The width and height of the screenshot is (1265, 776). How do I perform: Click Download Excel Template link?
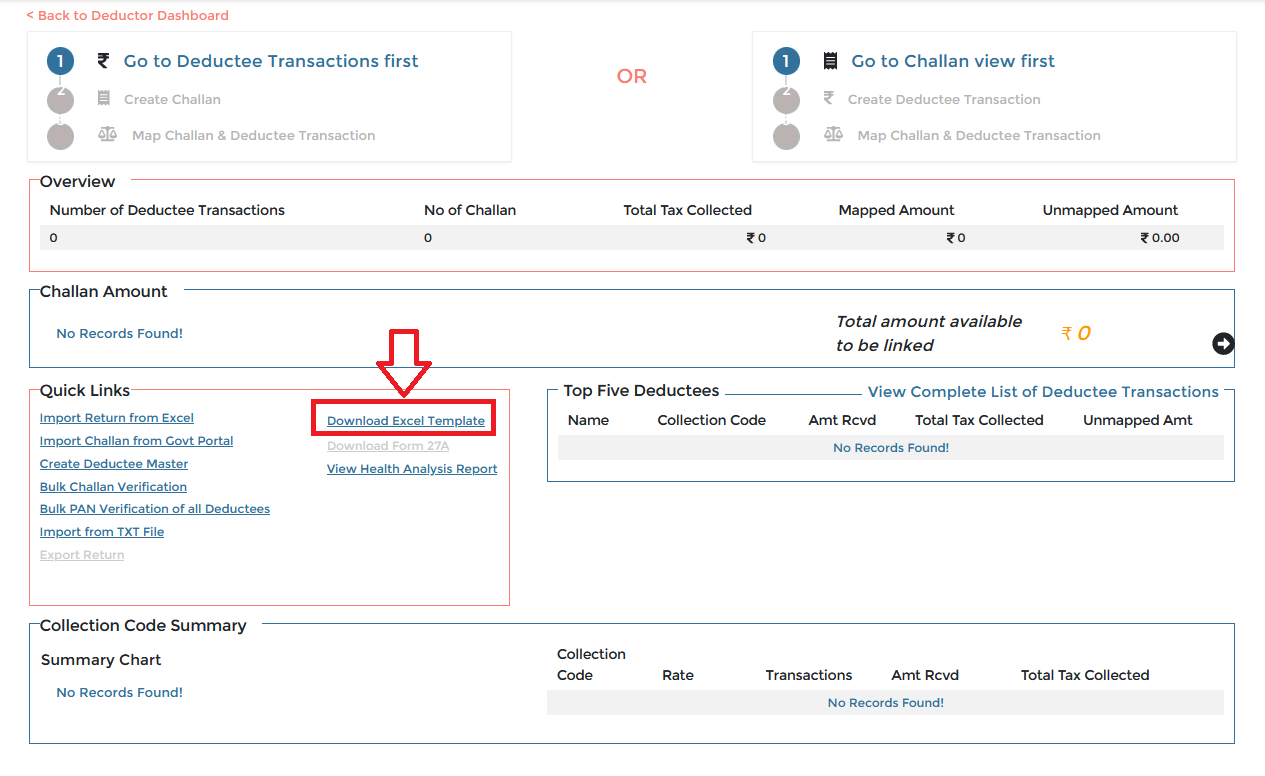(x=406, y=421)
